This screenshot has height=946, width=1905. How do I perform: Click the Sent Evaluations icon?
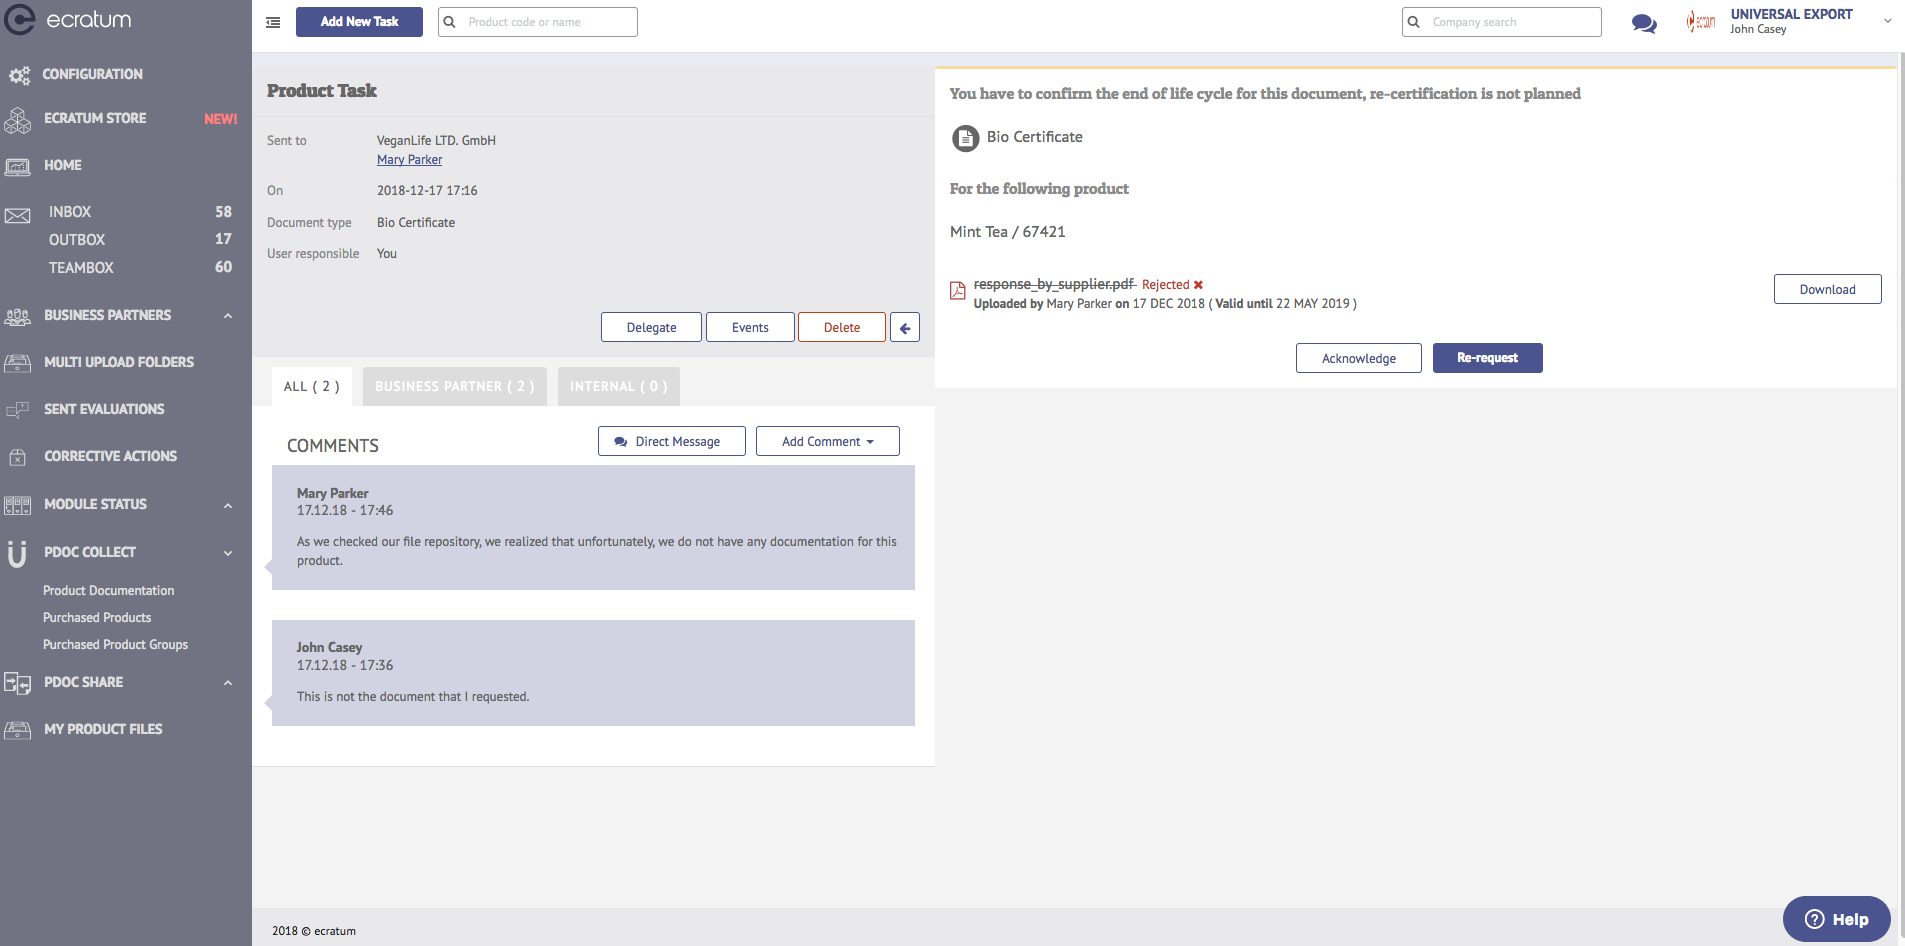pyautogui.click(x=18, y=410)
